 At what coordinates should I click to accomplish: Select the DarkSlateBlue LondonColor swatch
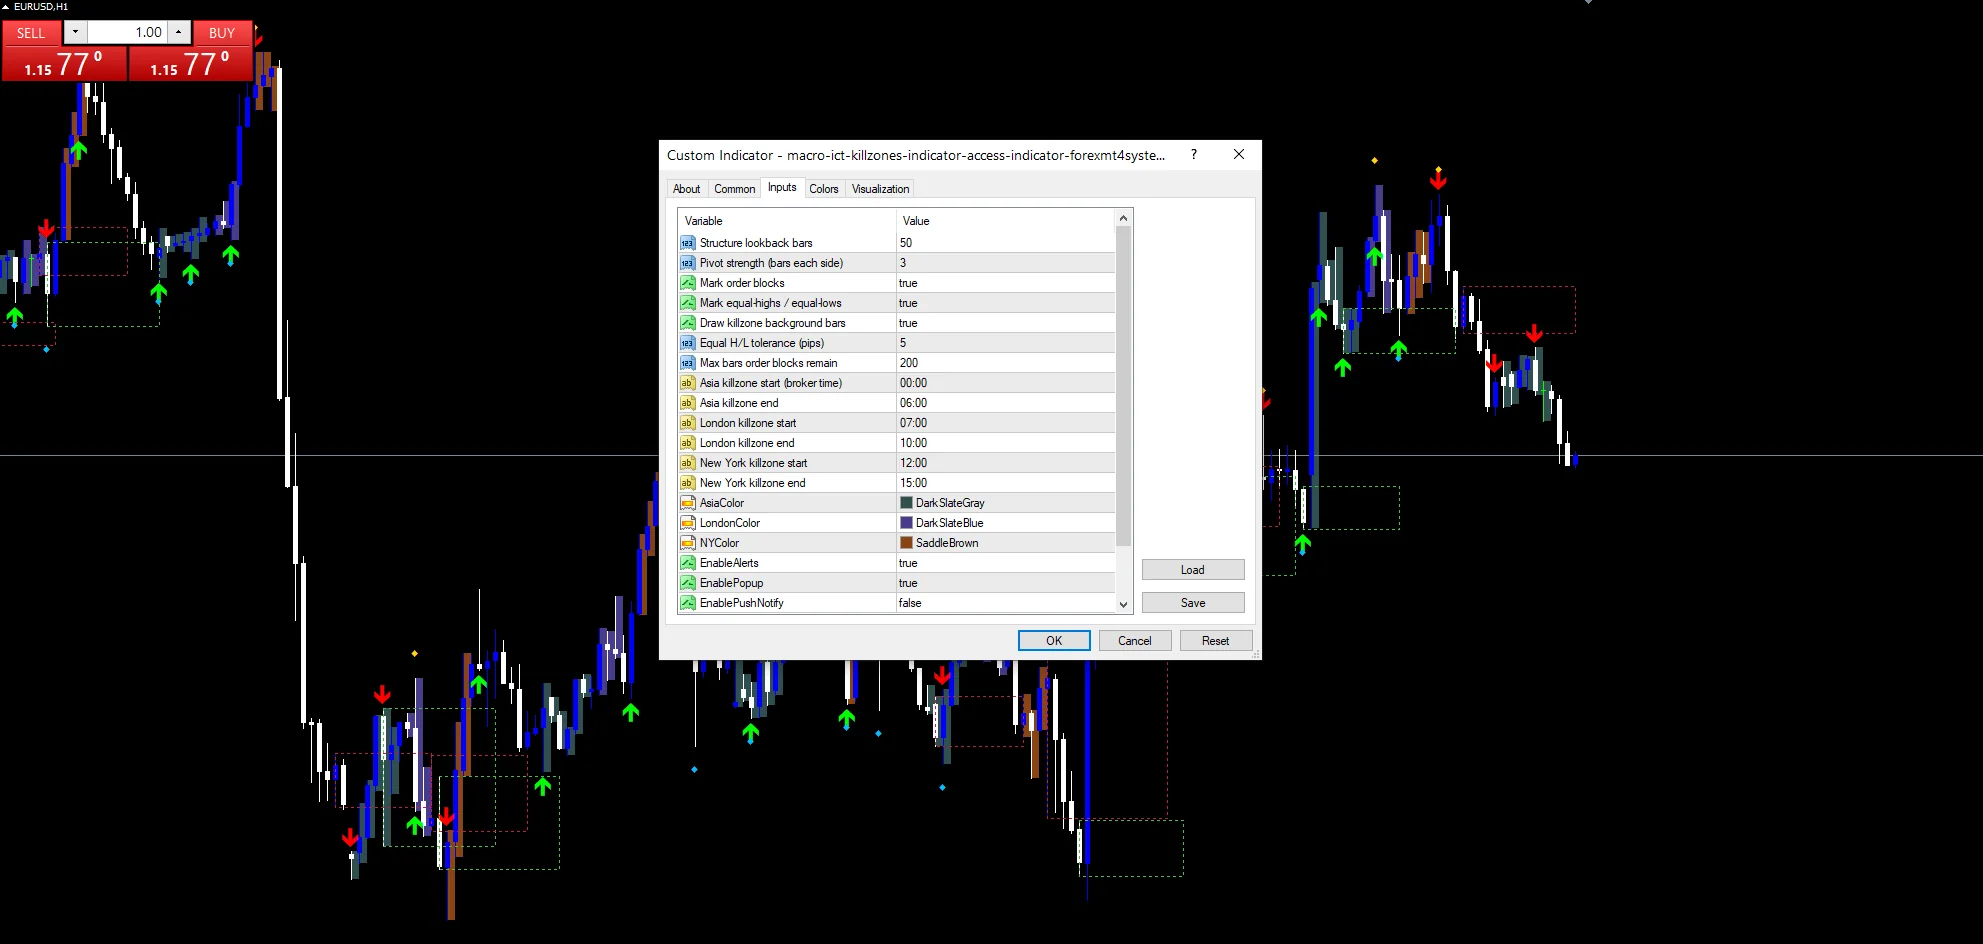906,523
